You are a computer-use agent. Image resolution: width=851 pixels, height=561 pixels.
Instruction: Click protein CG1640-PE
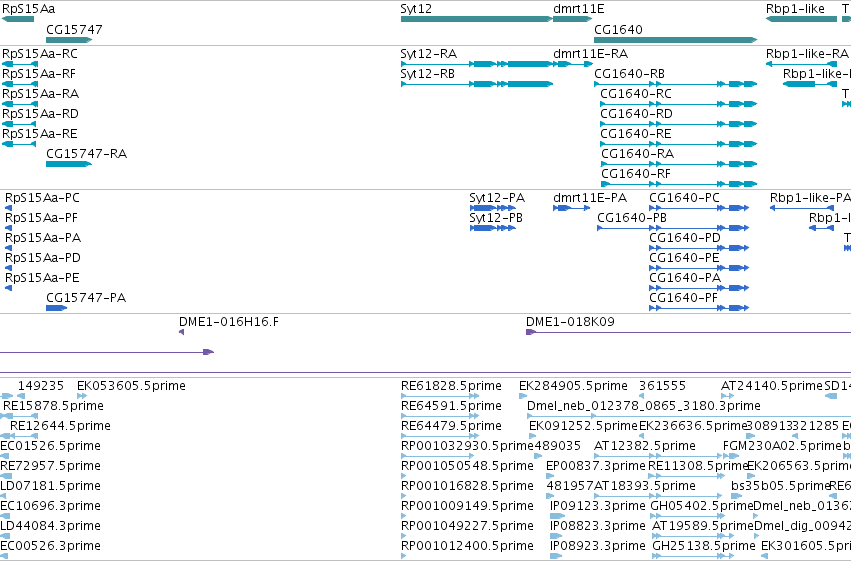[684, 258]
